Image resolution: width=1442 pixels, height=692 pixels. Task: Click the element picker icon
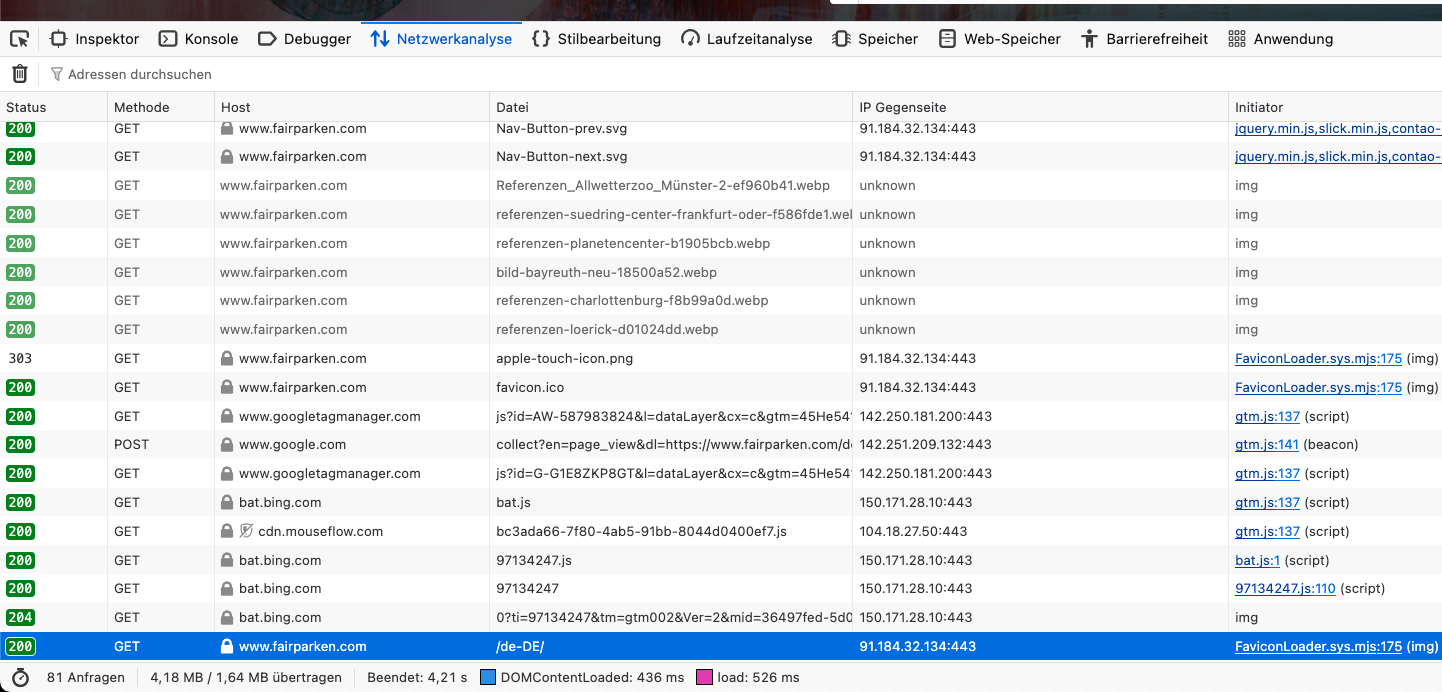19,39
